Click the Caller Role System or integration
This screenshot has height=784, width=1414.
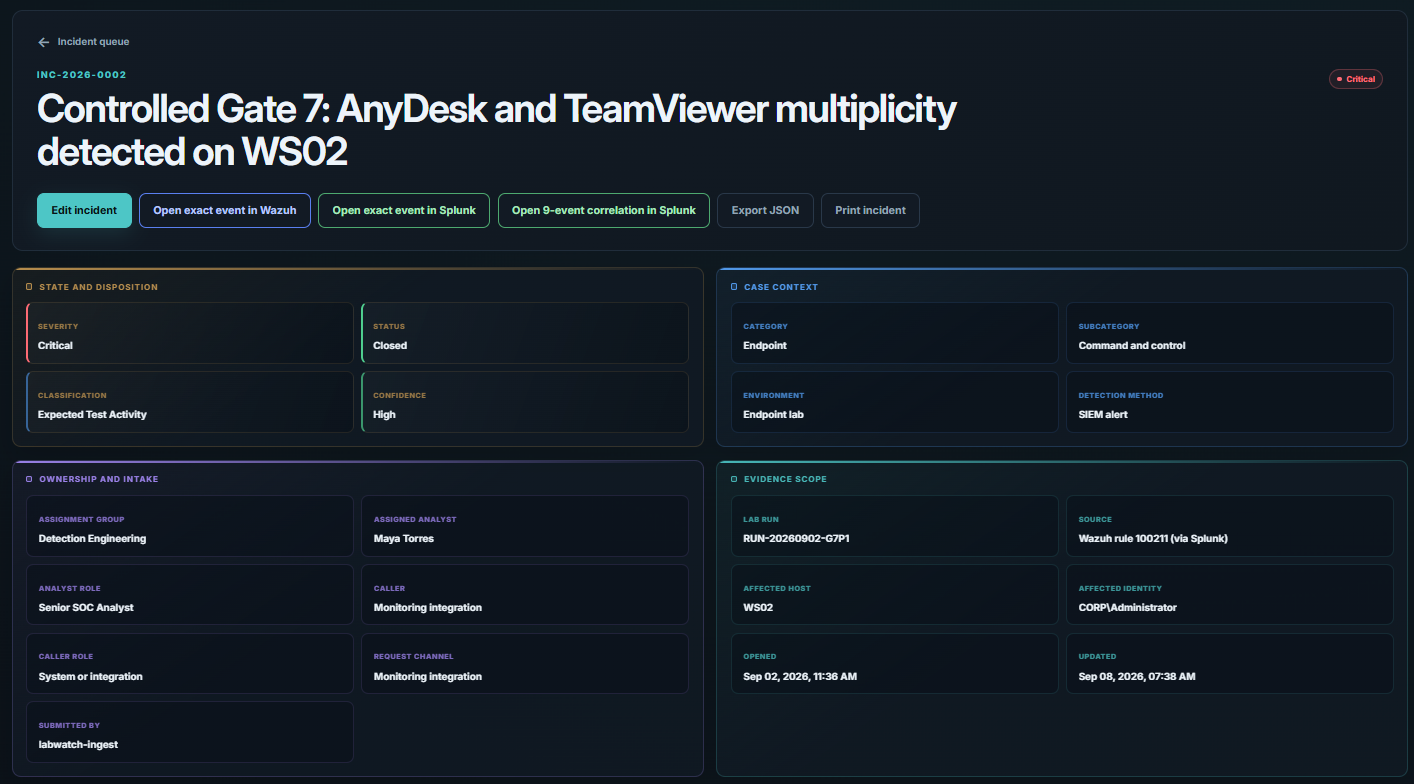coord(90,676)
